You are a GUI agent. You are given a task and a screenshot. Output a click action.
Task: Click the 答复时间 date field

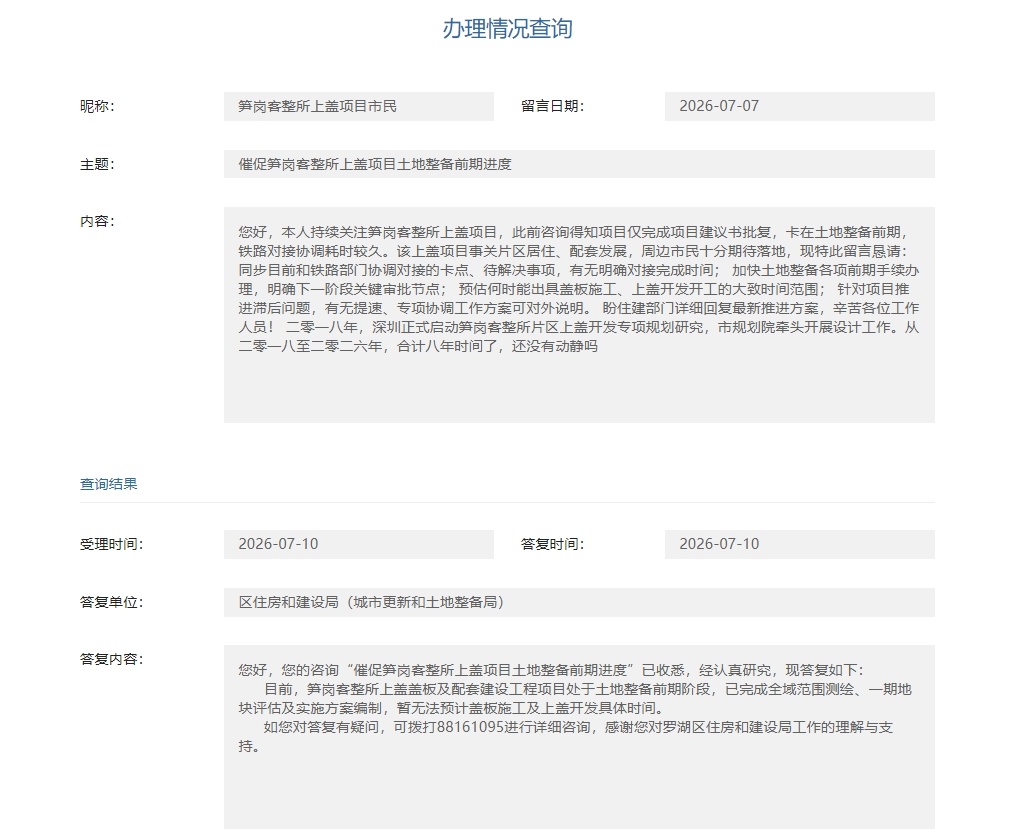(800, 544)
